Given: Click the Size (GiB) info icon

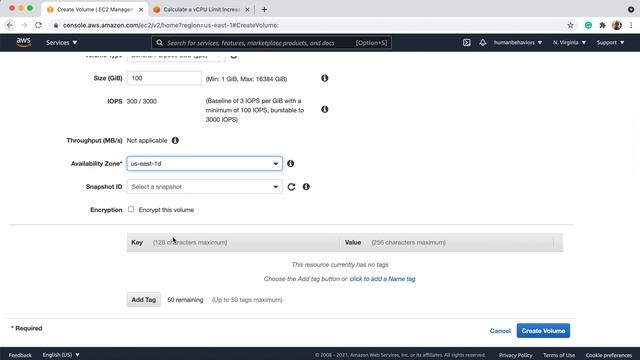Looking at the screenshot, I should 324,78.
